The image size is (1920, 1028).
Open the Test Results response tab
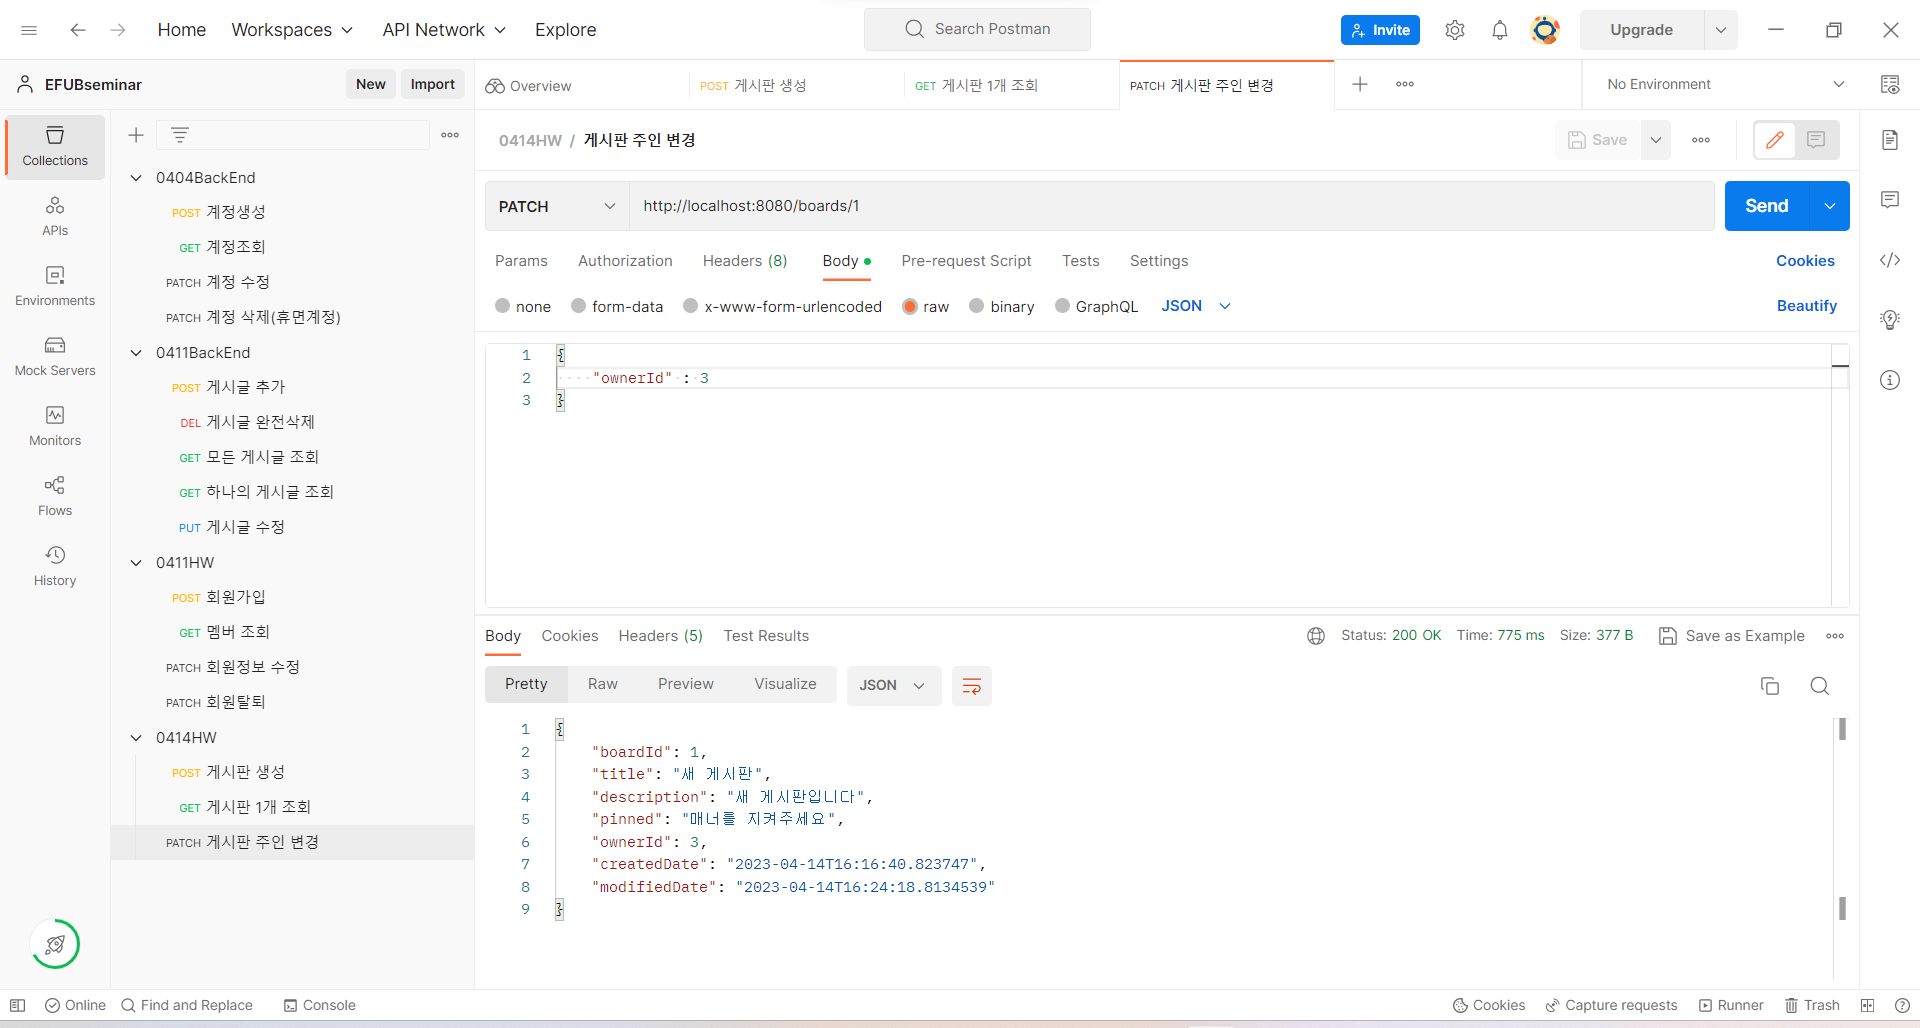tap(766, 636)
